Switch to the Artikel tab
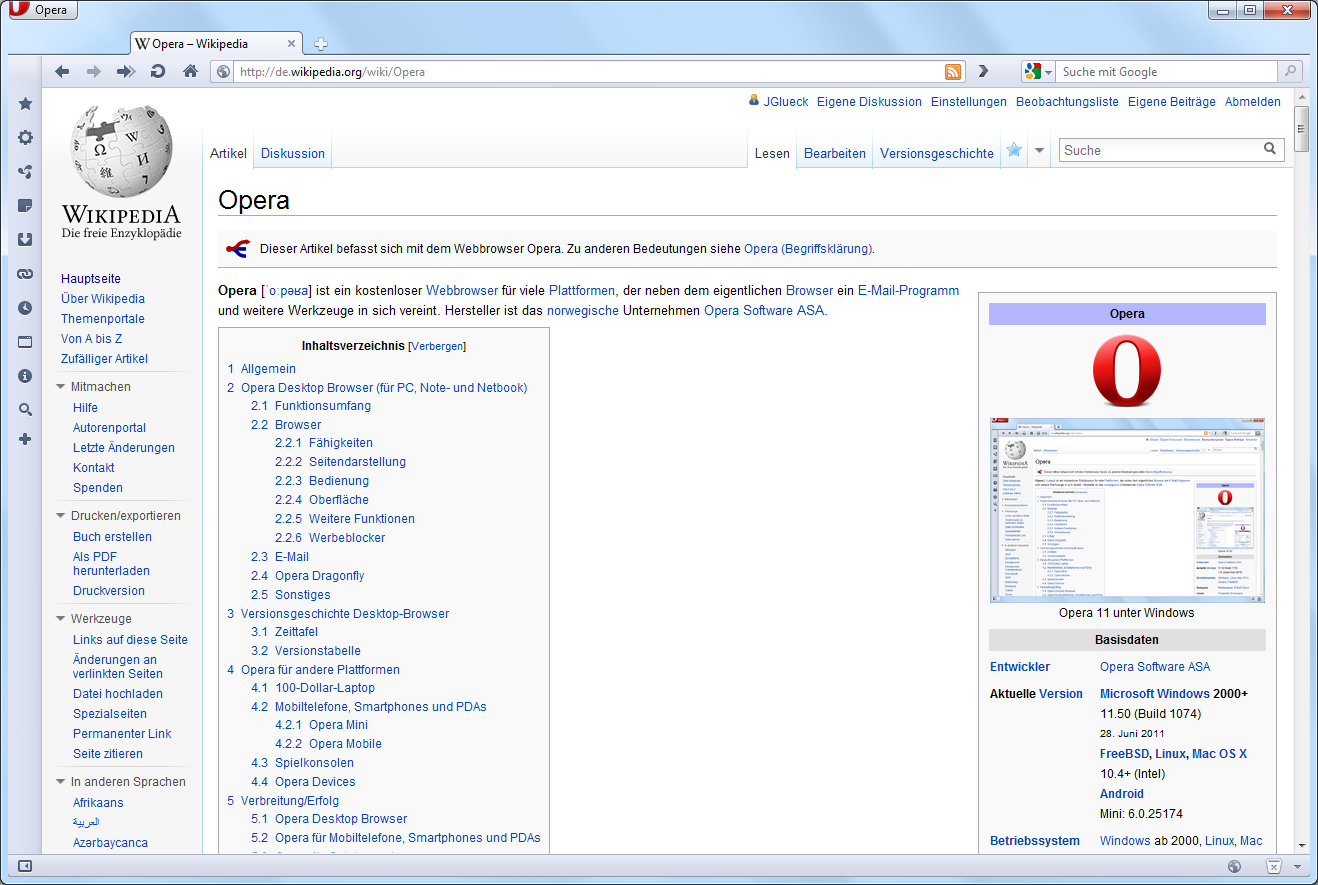Image resolution: width=1318 pixels, height=885 pixels. click(x=228, y=153)
